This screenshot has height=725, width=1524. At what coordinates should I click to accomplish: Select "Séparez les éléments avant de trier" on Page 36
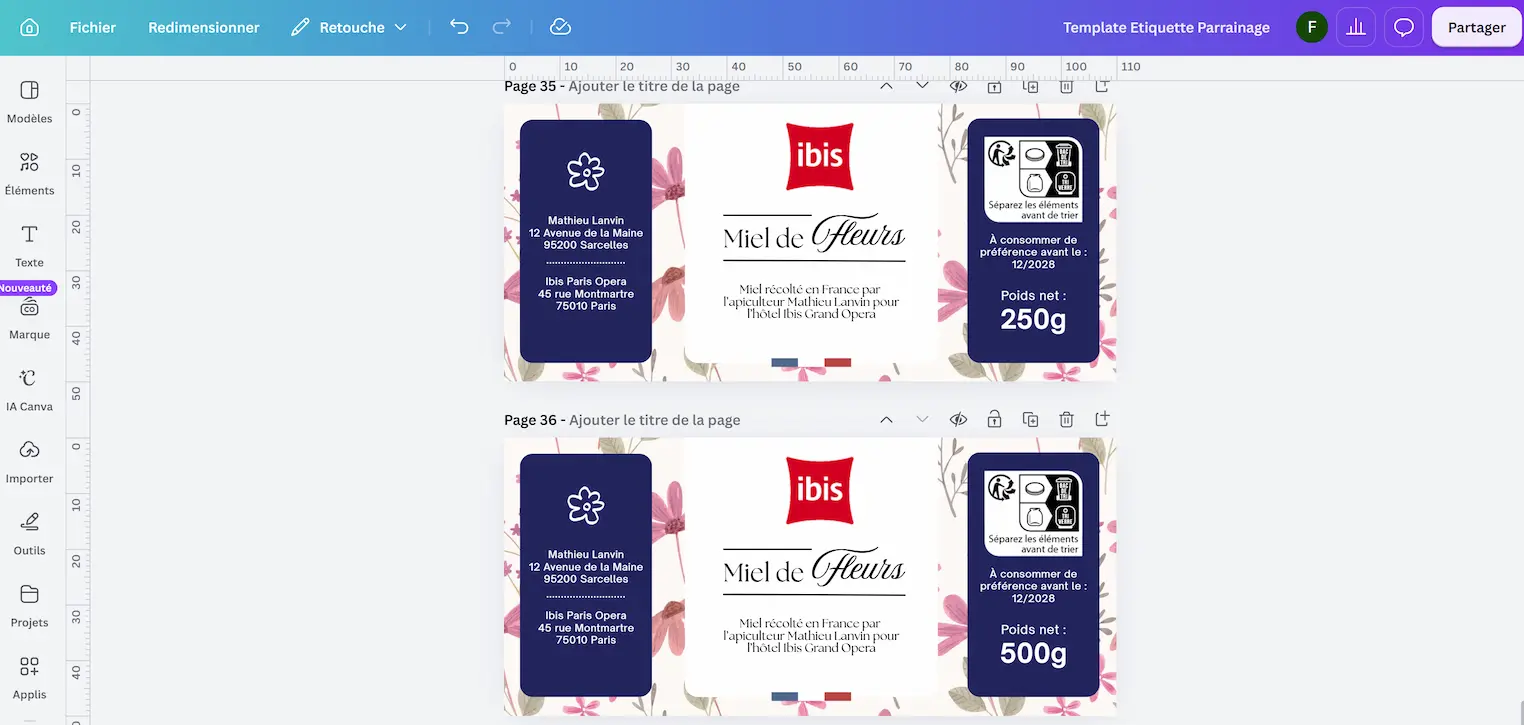1034,544
